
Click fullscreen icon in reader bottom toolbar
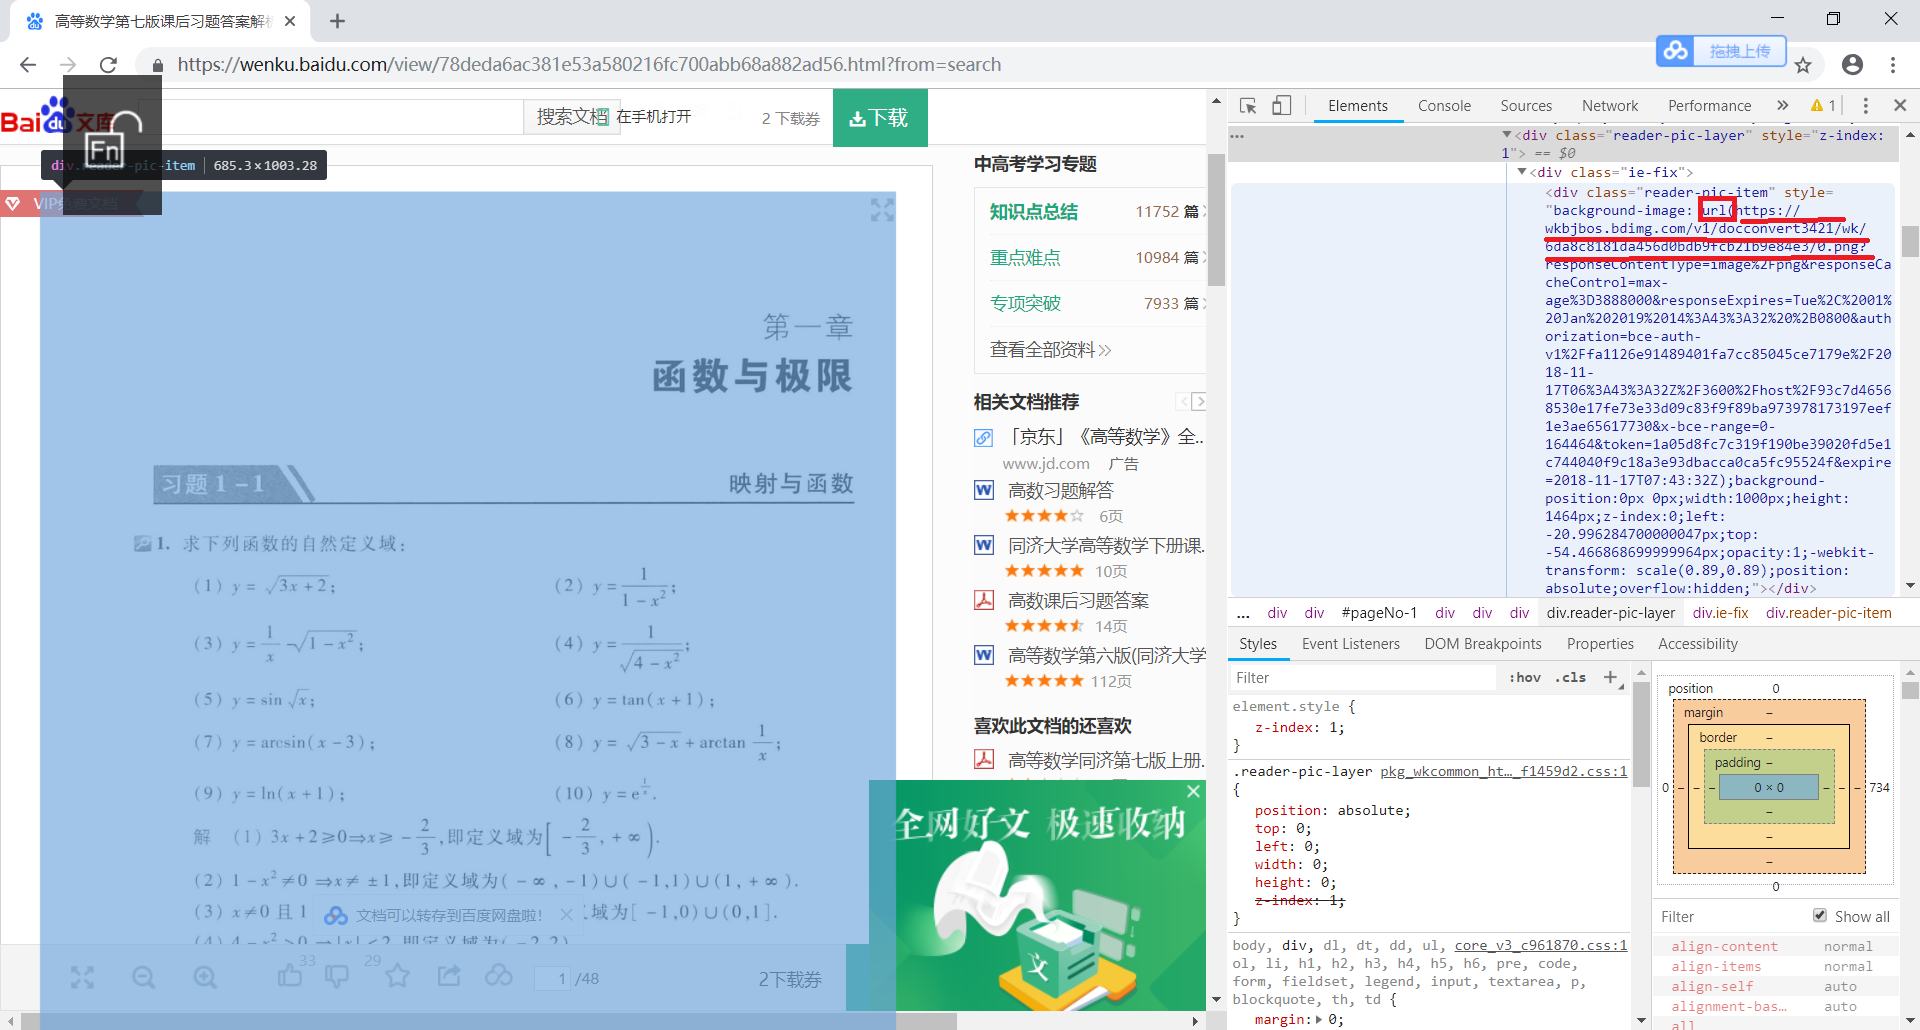[82, 978]
